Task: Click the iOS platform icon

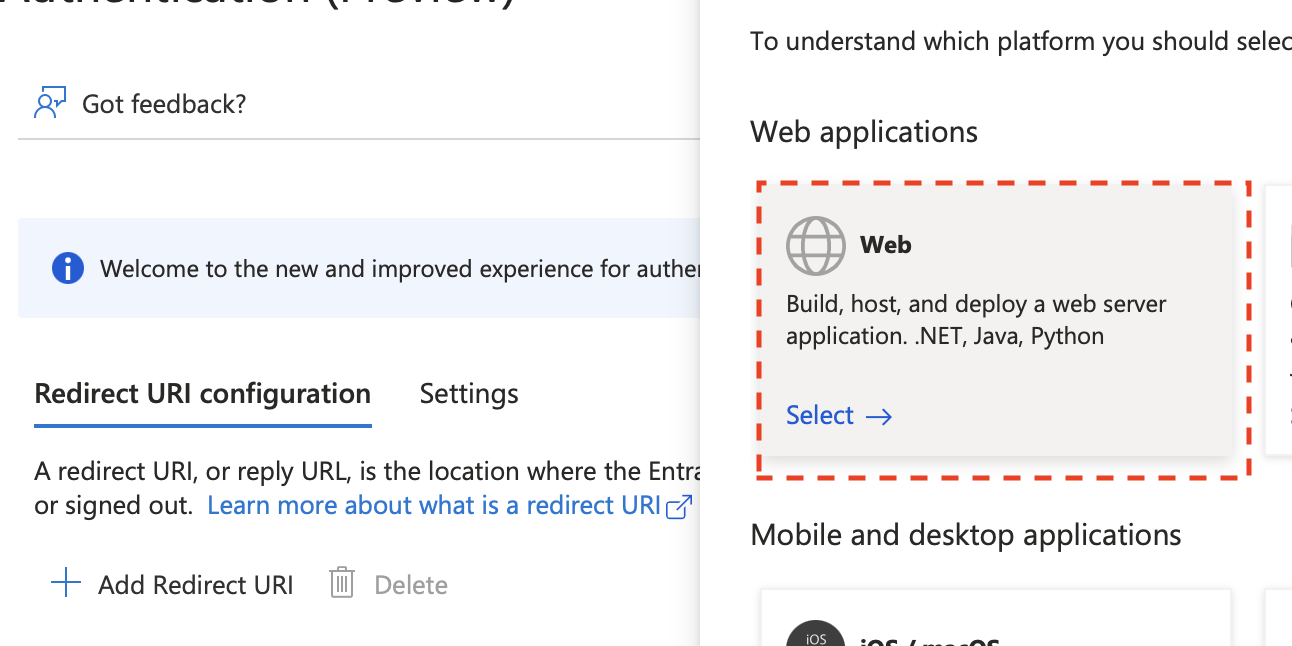Action: coord(816,636)
